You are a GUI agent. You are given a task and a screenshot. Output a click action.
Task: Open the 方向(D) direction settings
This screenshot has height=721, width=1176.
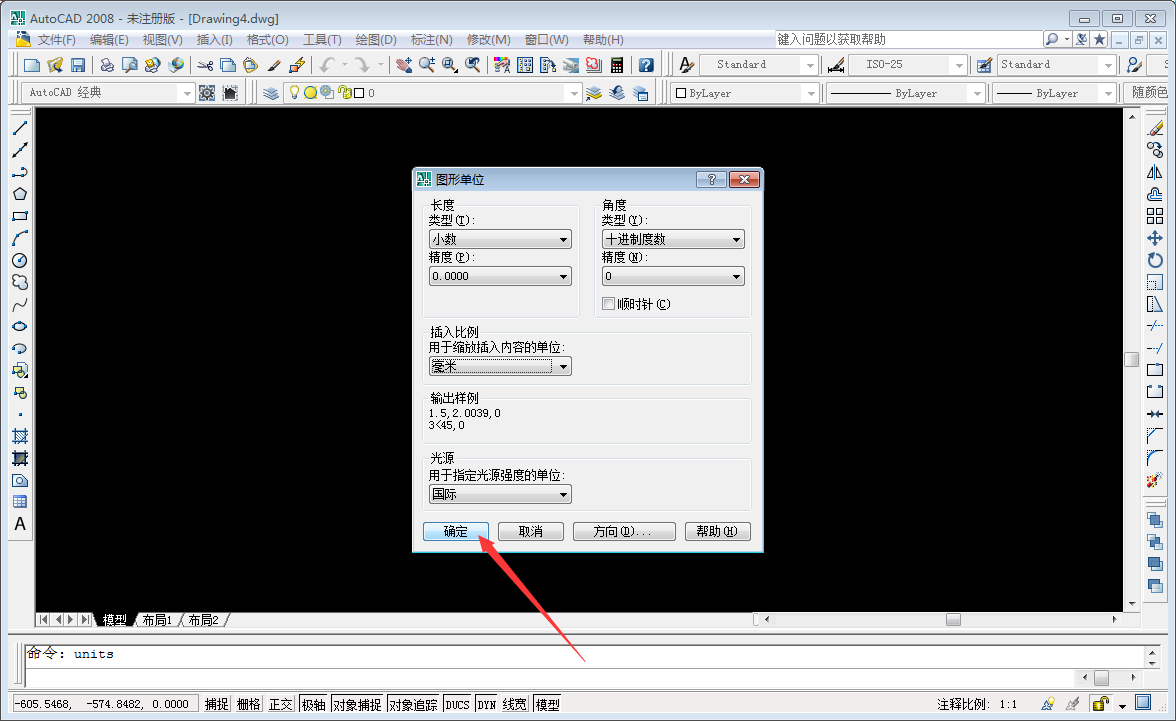[x=624, y=531]
